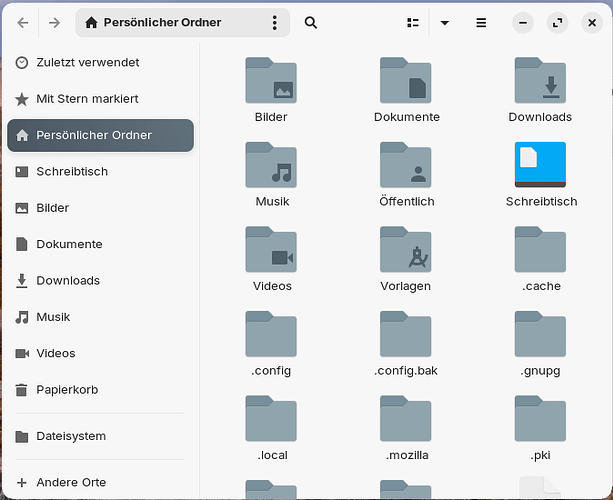Select the Musik folder icon in grid
Viewport: 613px width, 500px height.
click(271, 165)
